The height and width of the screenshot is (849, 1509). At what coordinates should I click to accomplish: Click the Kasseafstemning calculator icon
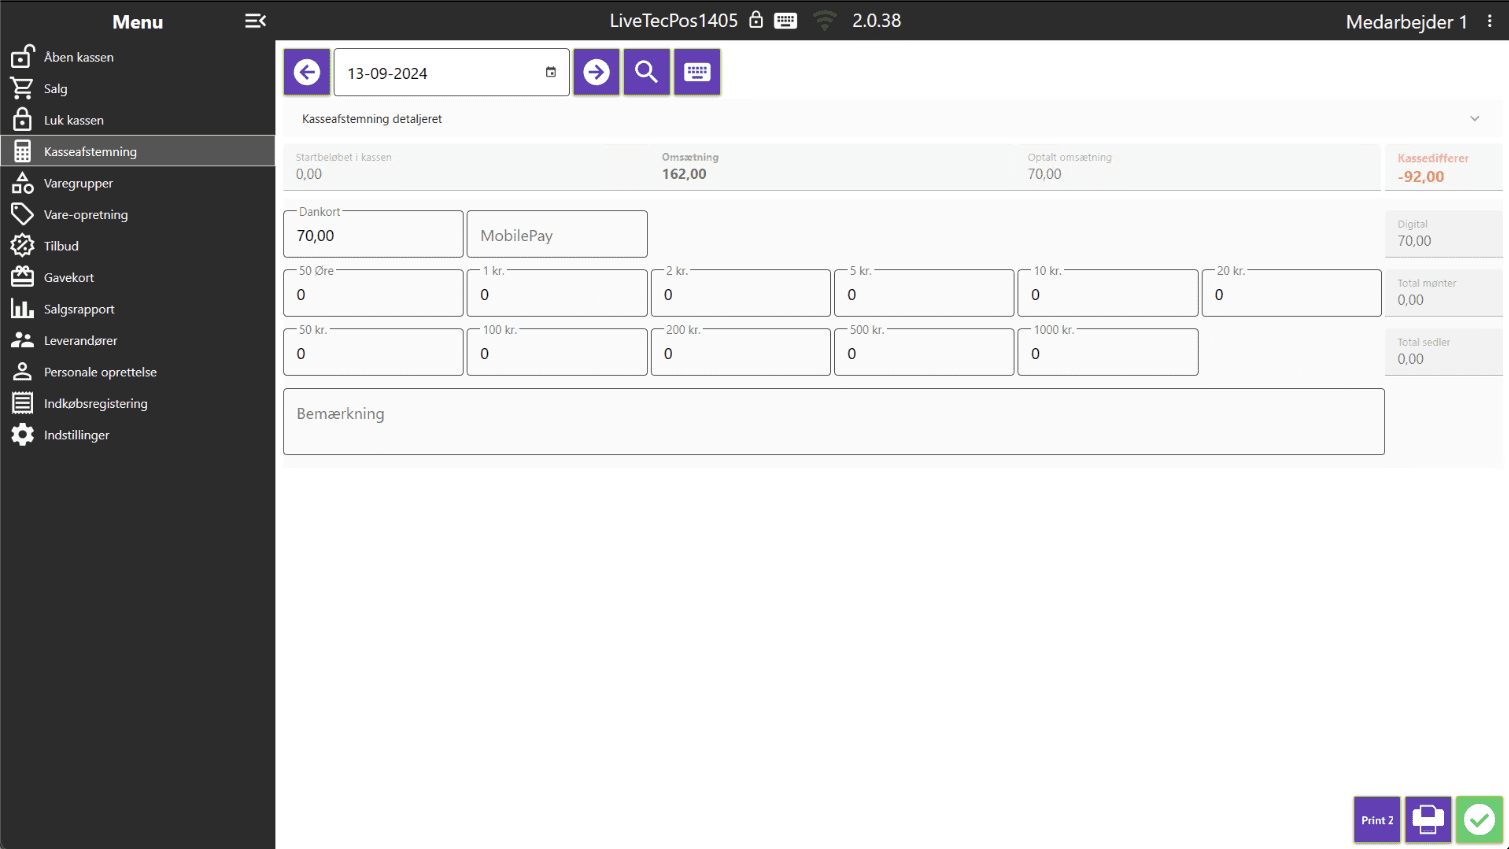22,151
